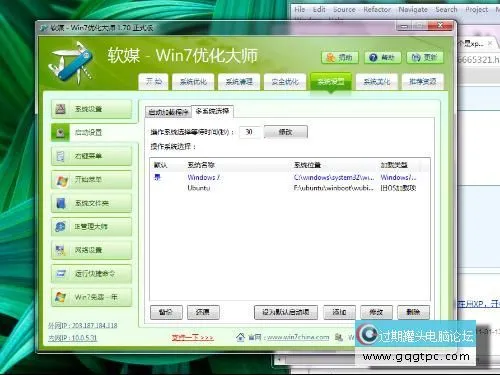The height and width of the screenshot is (375, 500).
Task: Click the 还原 restore button
Action: coord(203,312)
